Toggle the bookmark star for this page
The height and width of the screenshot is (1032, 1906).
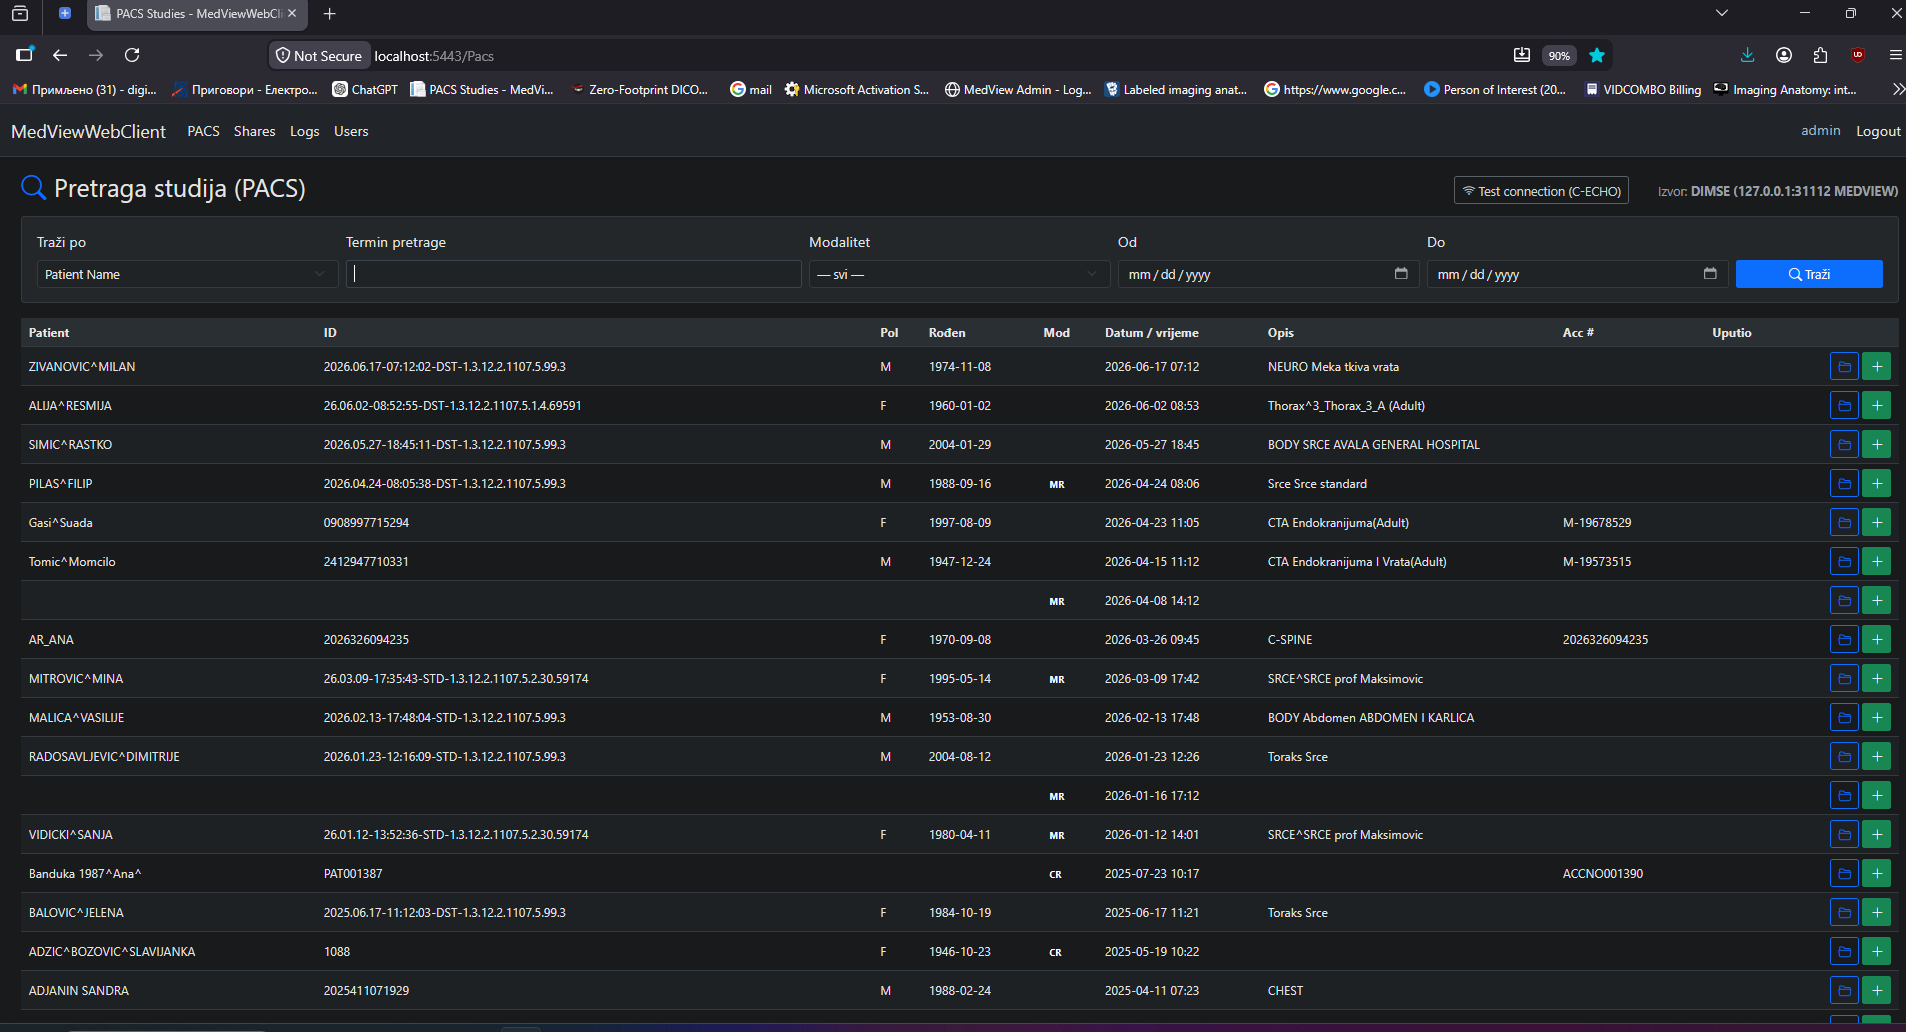click(1597, 55)
